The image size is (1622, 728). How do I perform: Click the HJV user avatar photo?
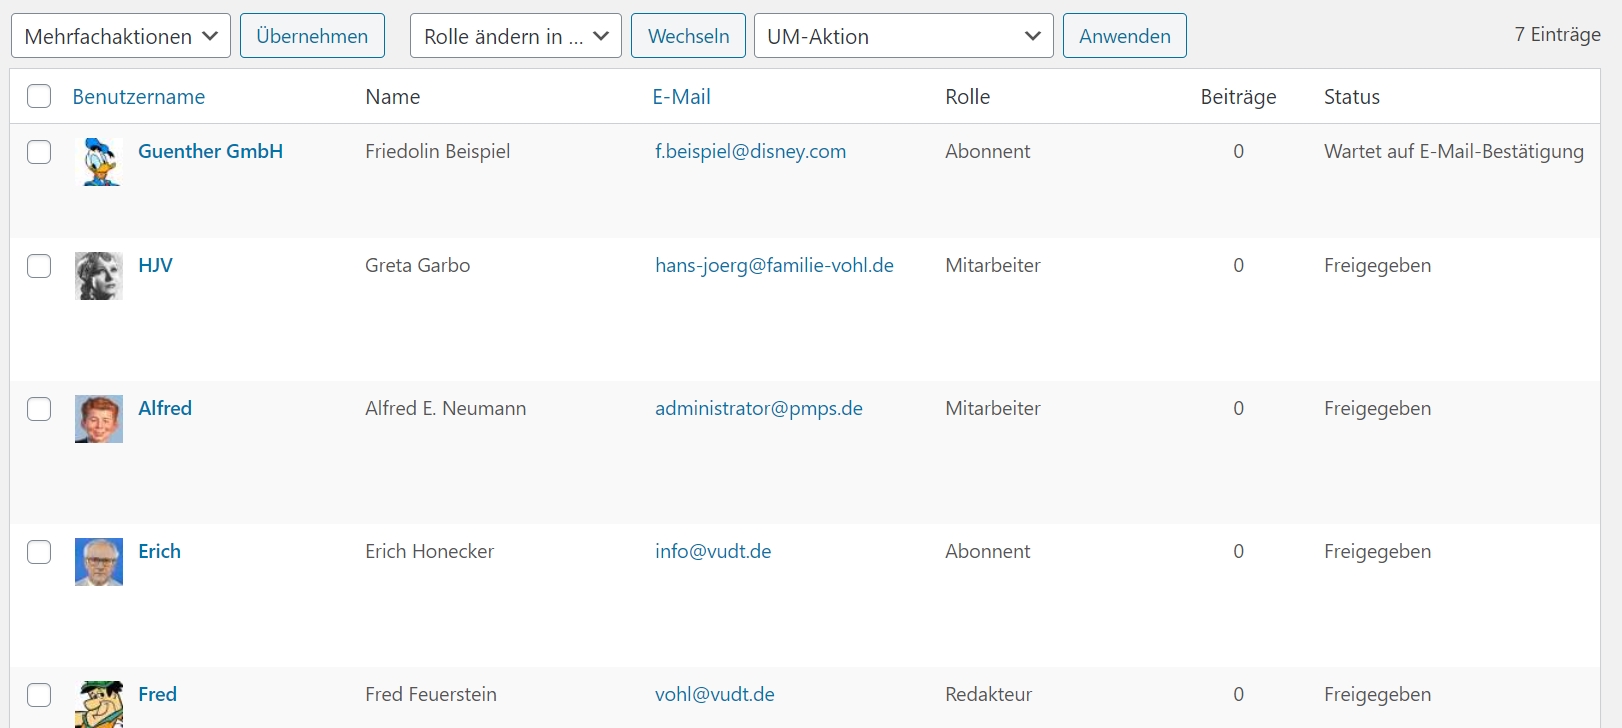tap(99, 276)
